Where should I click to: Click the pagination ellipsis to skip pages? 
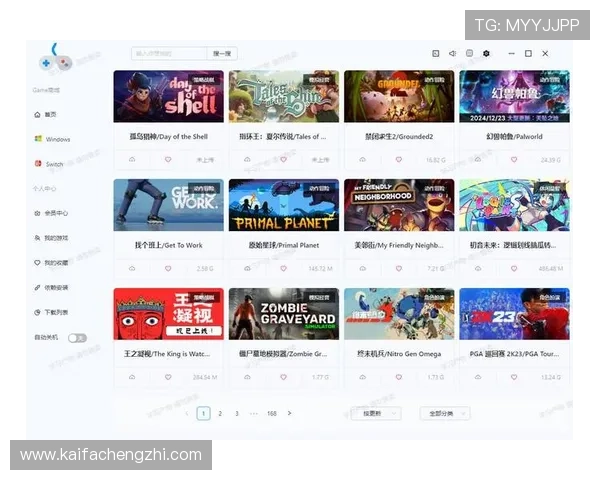pyautogui.click(x=254, y=413)
